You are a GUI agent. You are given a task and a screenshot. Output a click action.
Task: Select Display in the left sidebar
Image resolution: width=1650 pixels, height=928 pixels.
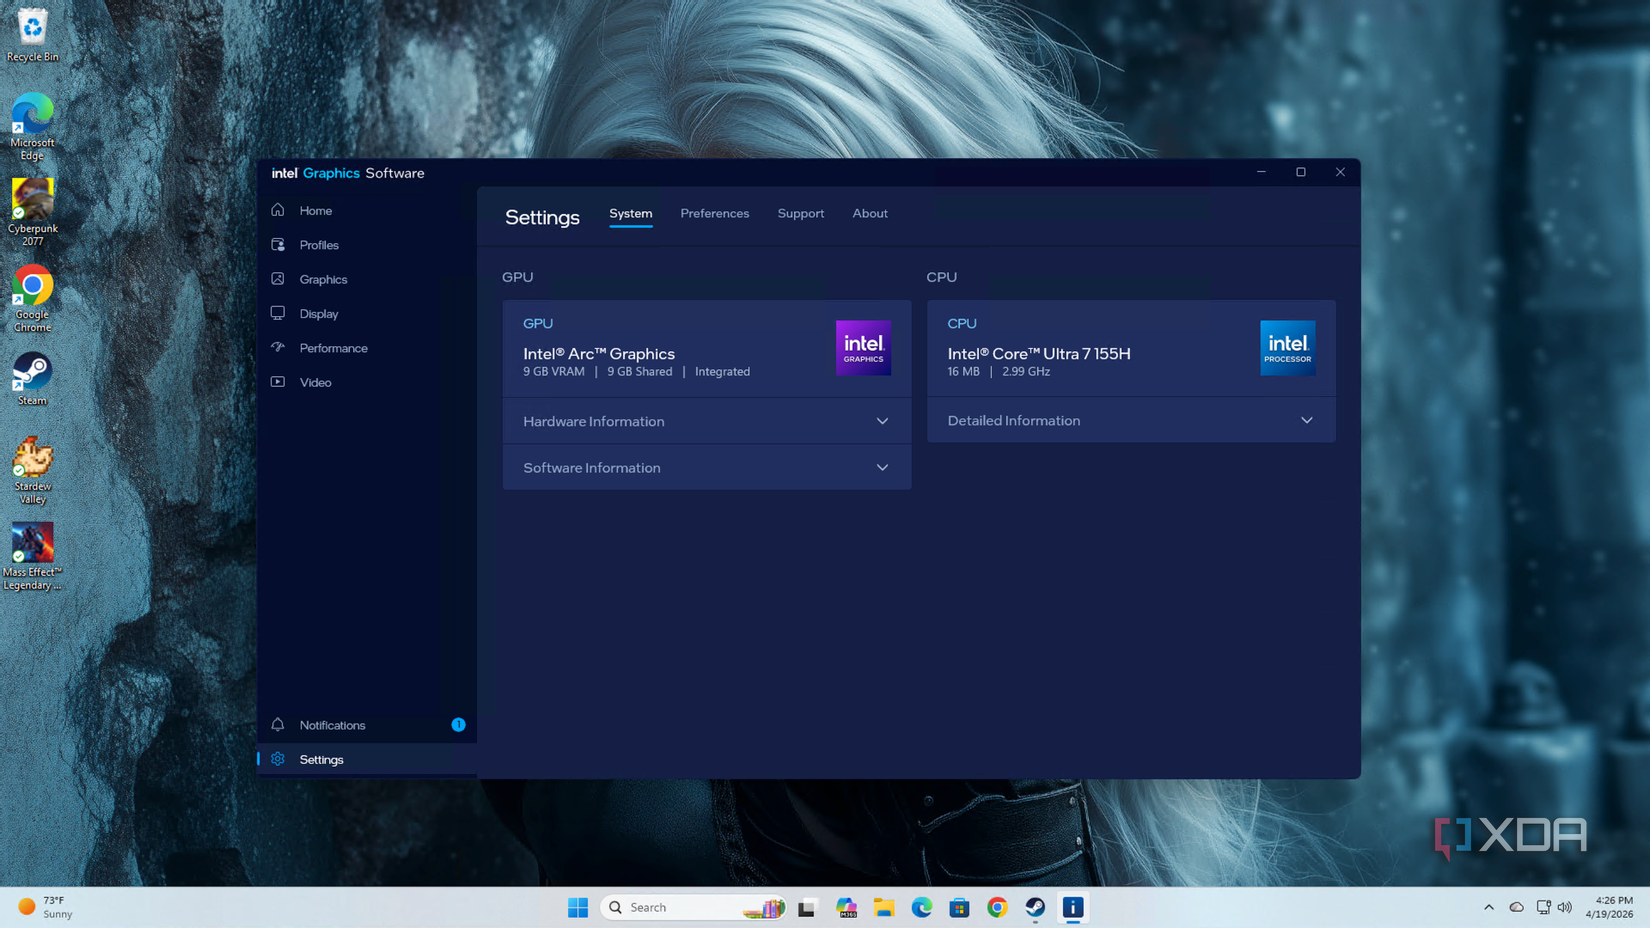[318, 314]
